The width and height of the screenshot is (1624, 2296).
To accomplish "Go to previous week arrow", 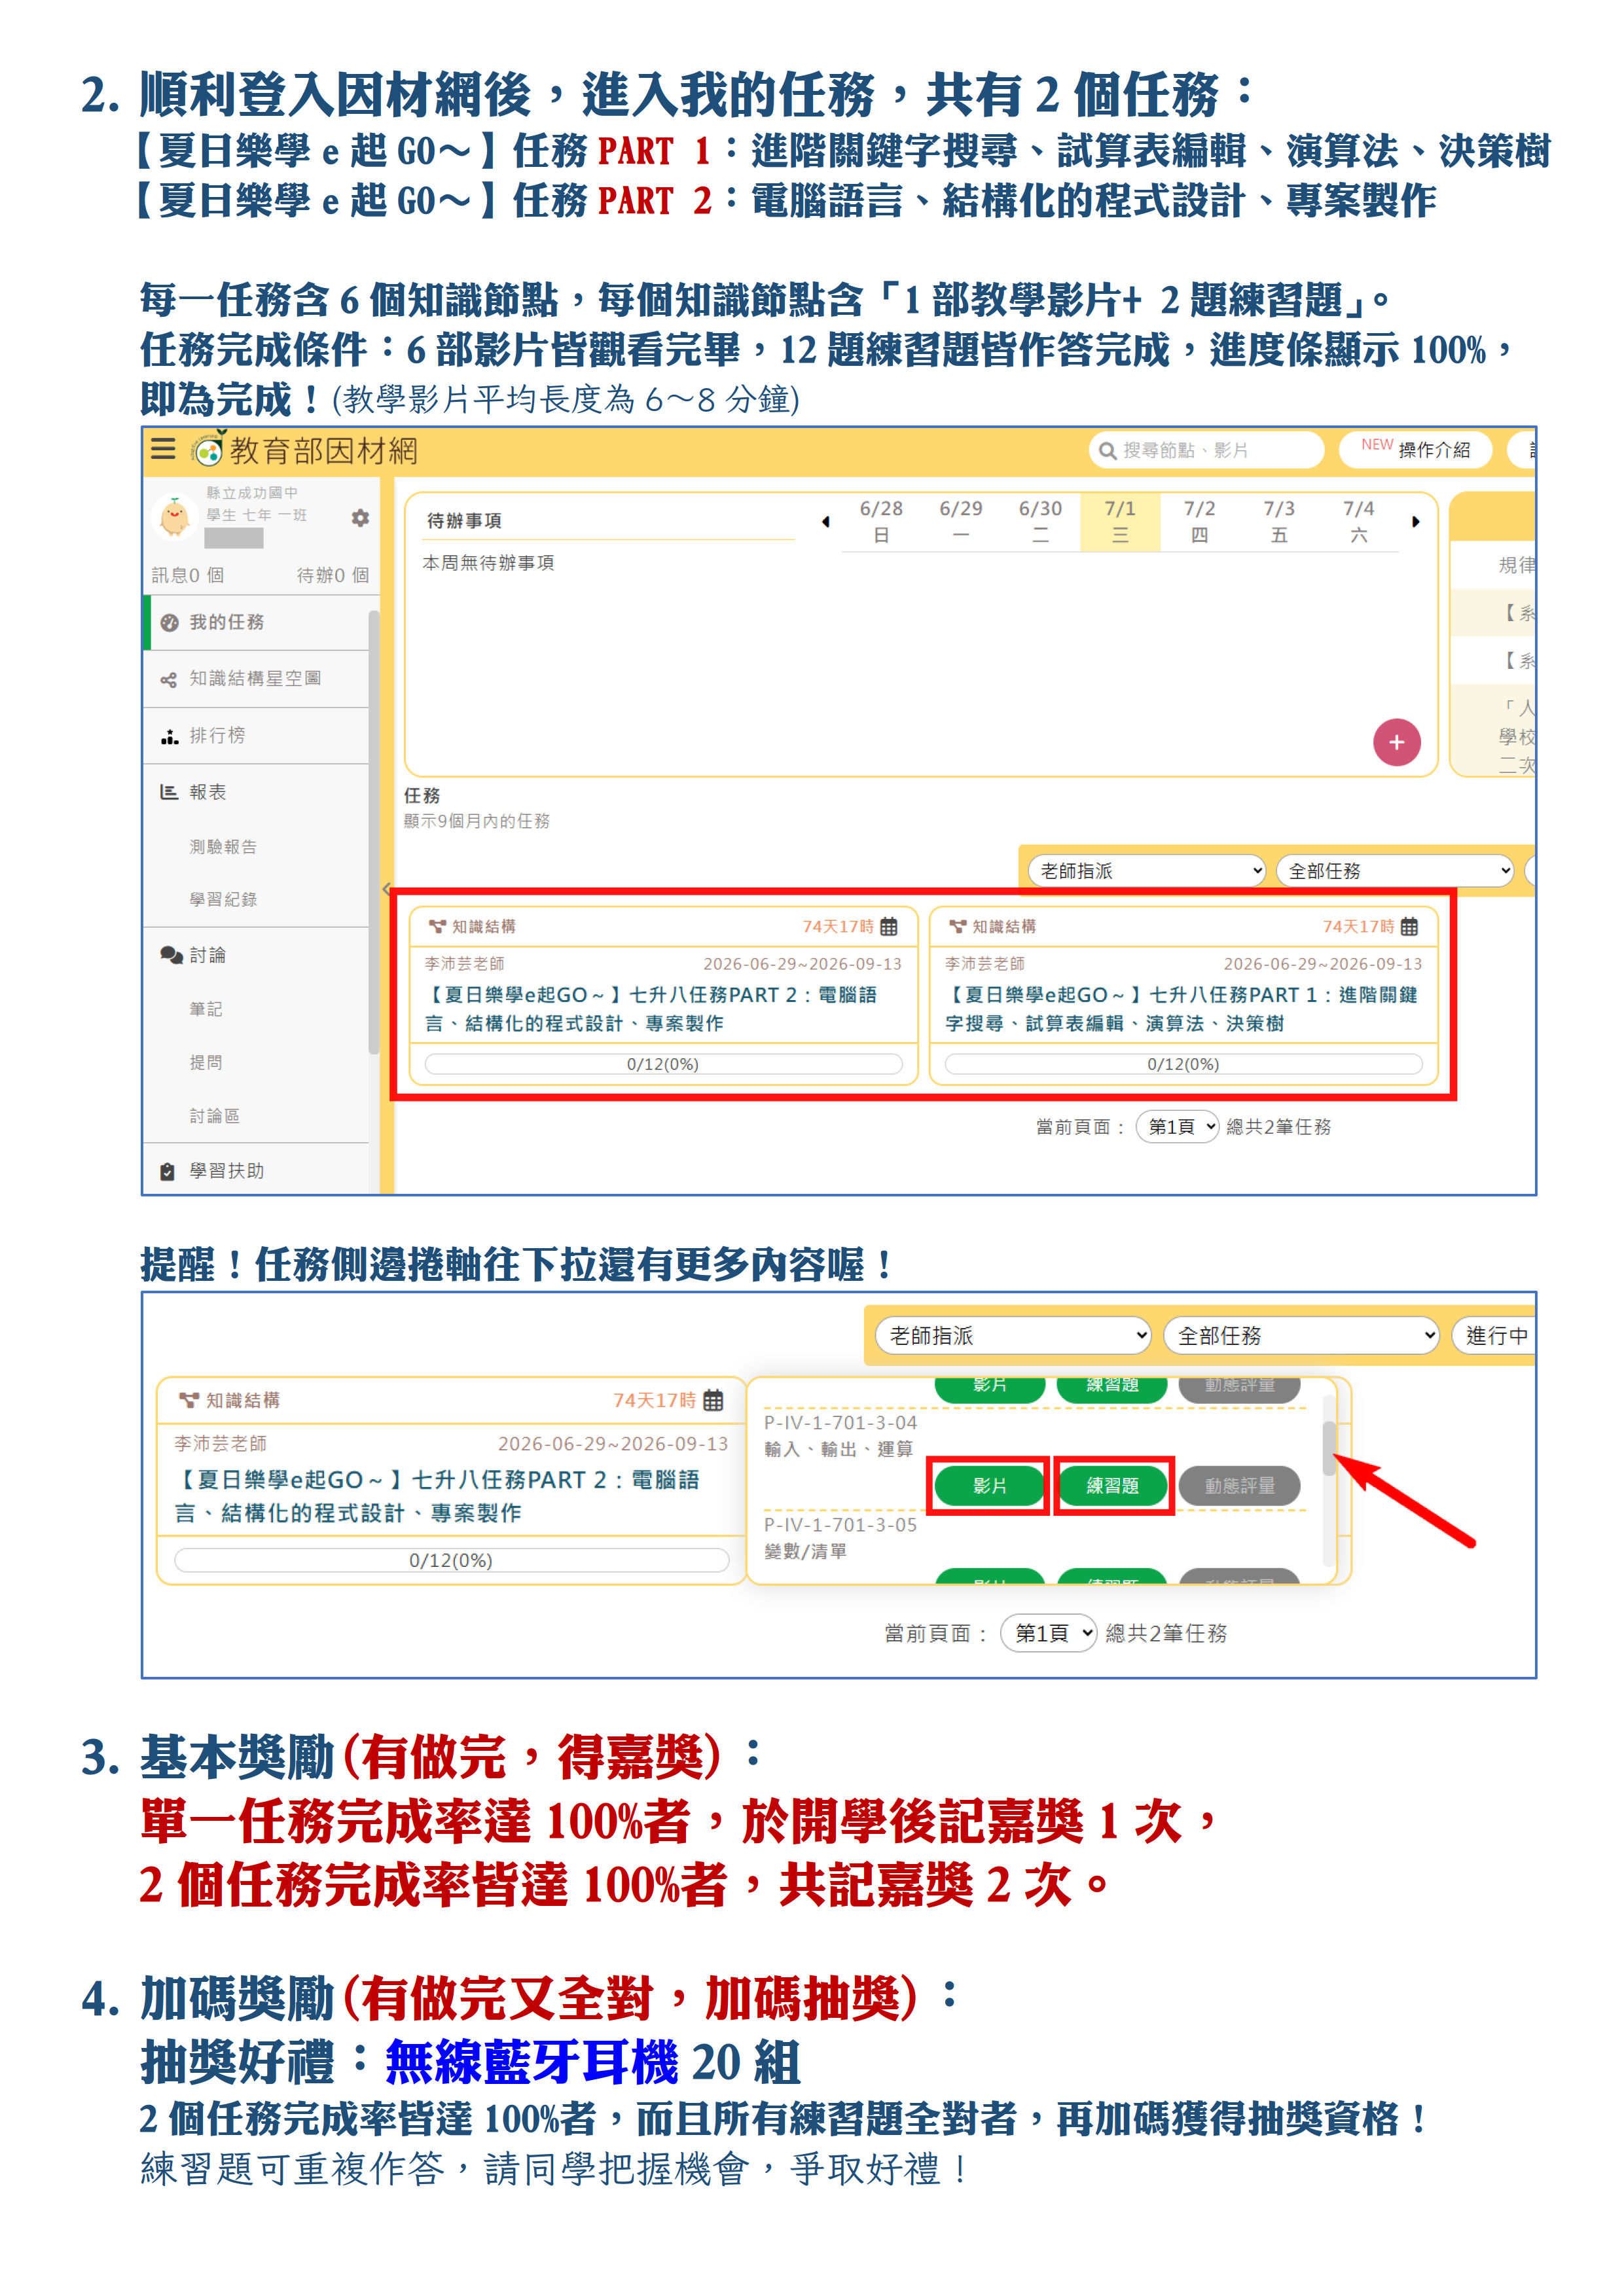I will 825,522.
